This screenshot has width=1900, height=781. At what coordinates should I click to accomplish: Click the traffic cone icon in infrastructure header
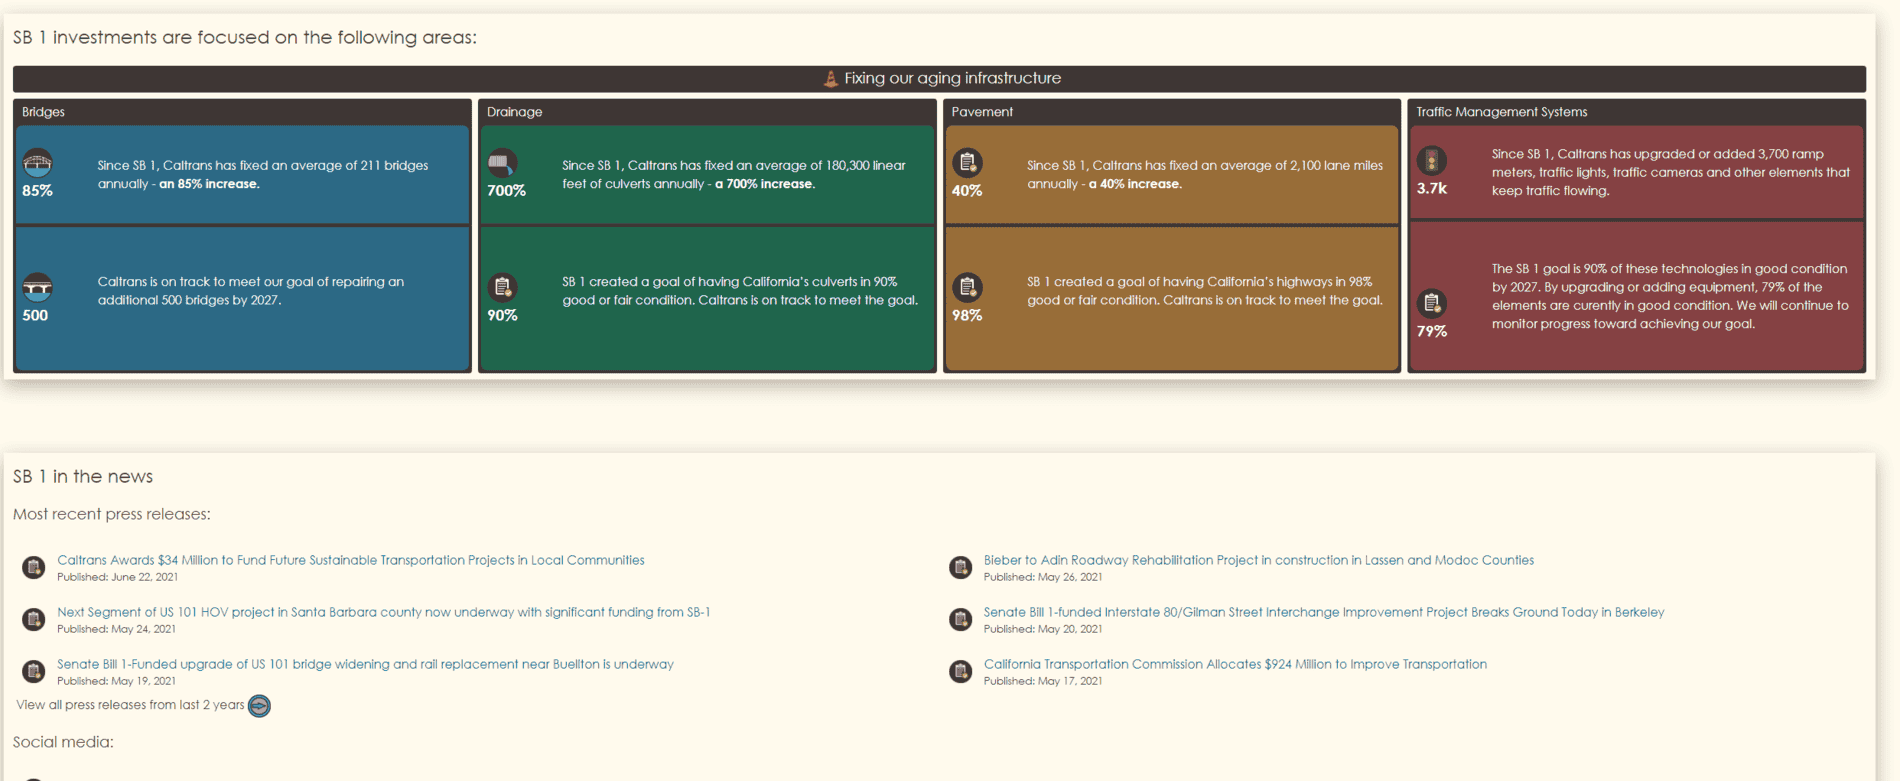pyautogui.click(x=830, y=78)
